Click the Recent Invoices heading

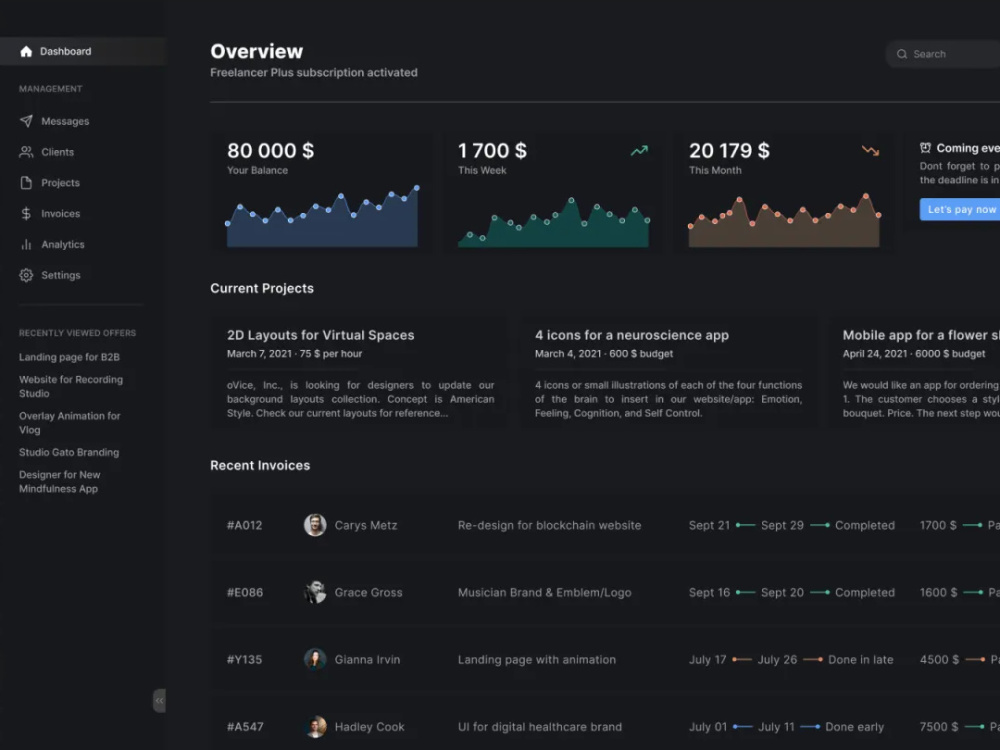[260, 466]
